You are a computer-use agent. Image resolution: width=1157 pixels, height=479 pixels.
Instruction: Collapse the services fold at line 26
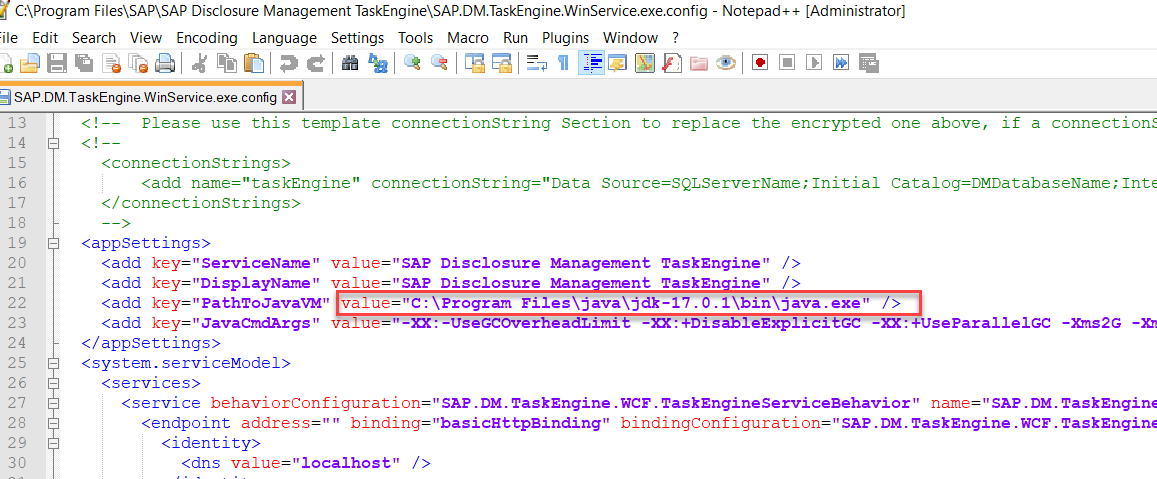pos(53,383)
